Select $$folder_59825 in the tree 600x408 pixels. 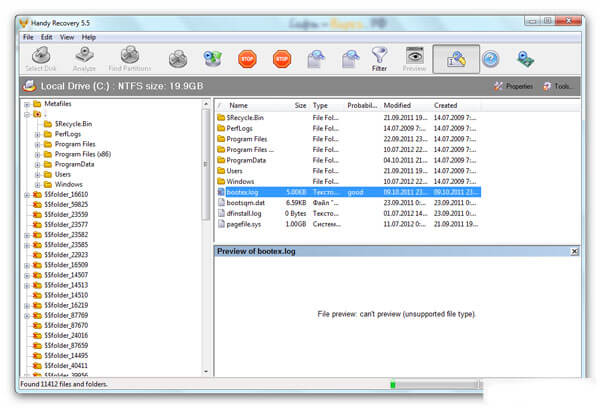(66, 204)
